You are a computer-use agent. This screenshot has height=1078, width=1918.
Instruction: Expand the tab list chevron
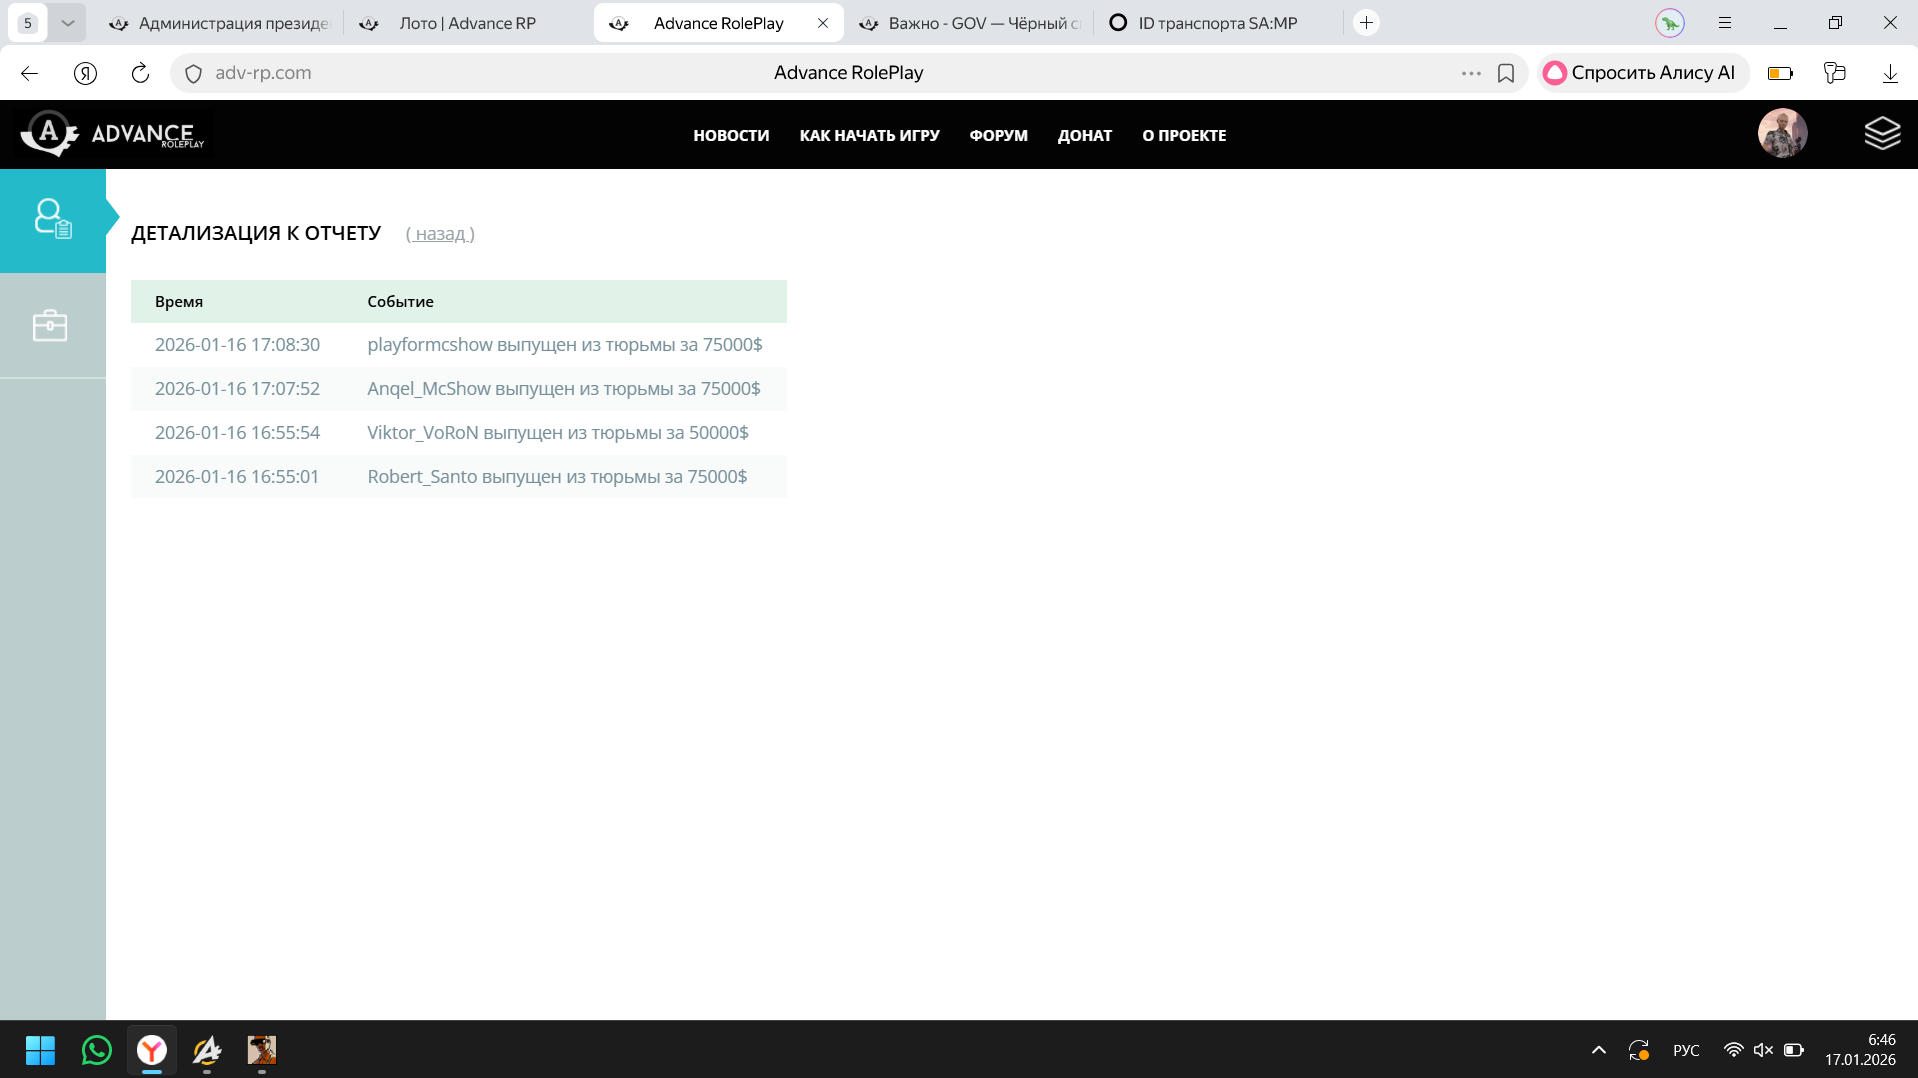tap(67, 23)
